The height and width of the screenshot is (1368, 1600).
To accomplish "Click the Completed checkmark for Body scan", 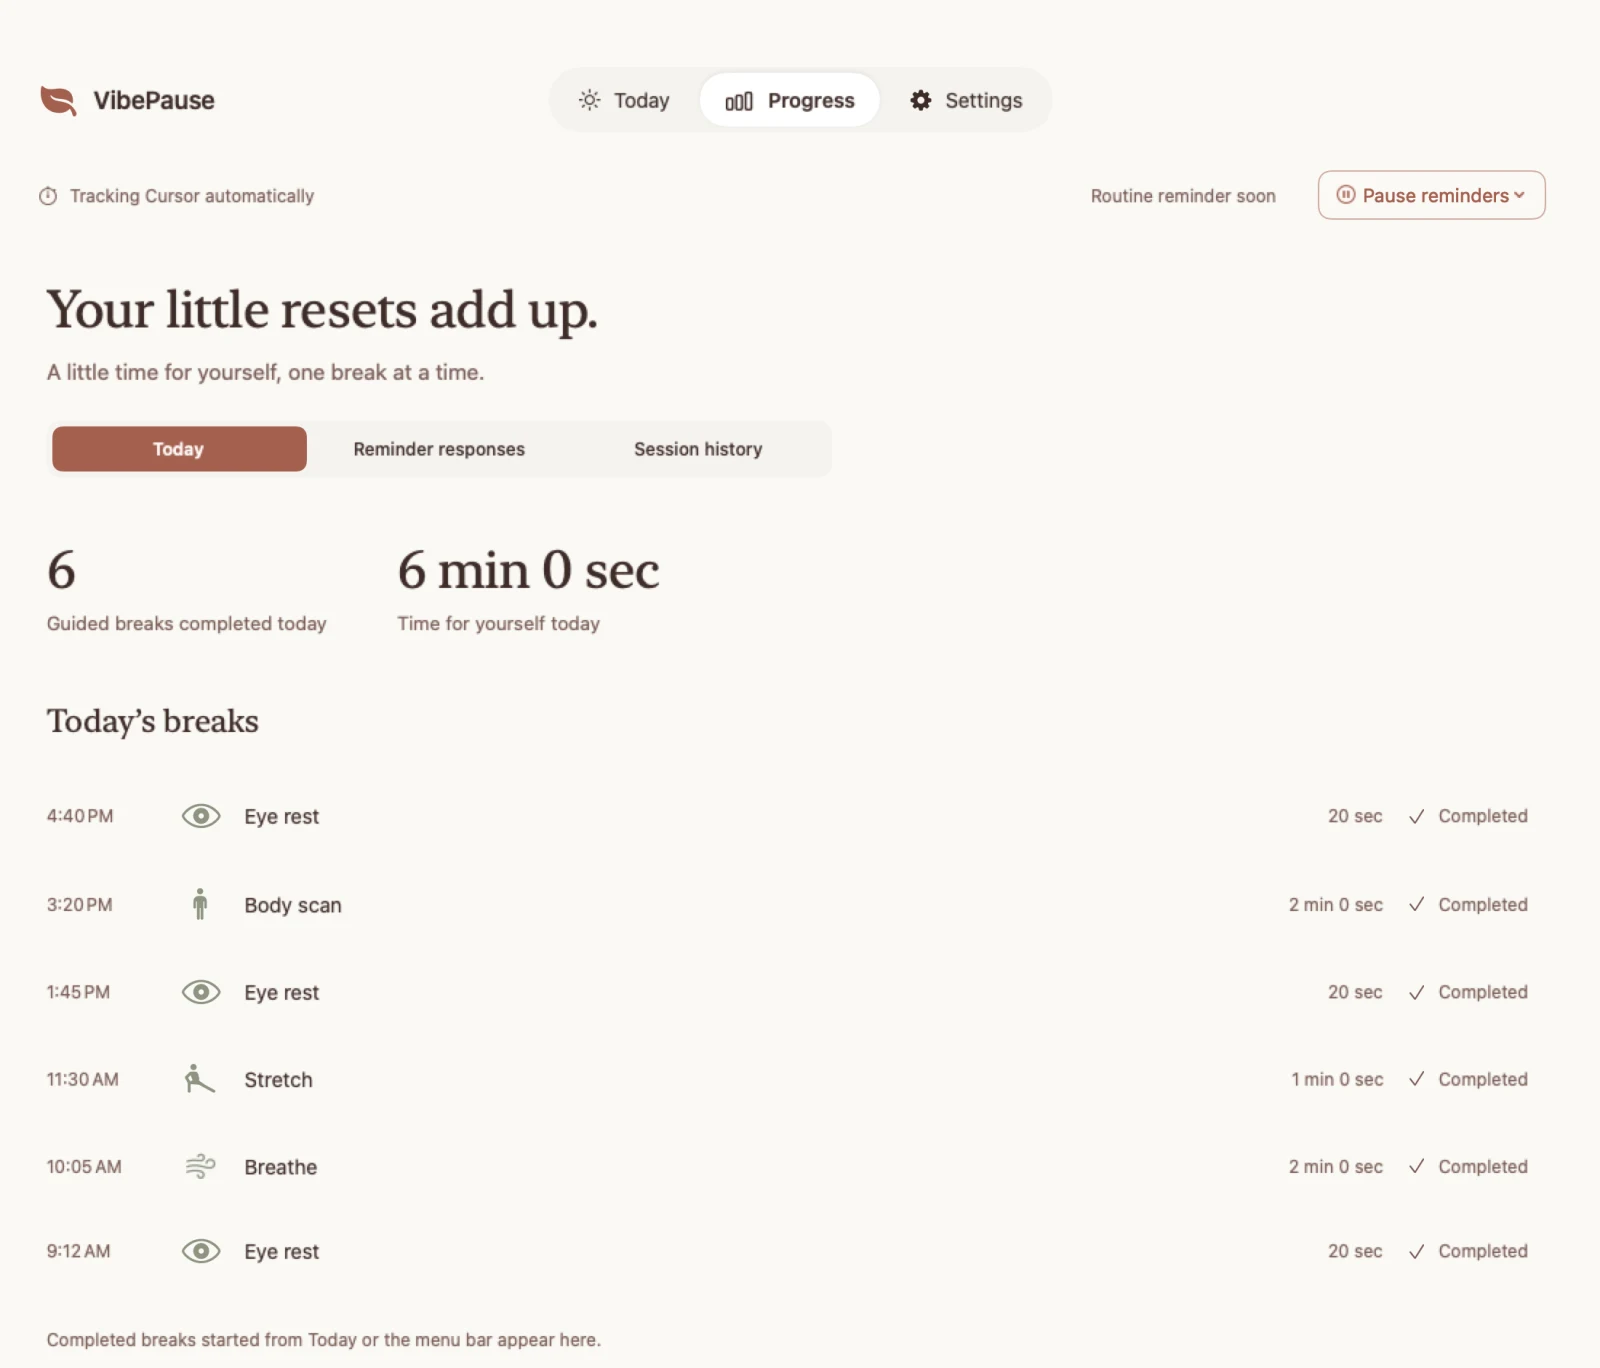I will 1416,904.
